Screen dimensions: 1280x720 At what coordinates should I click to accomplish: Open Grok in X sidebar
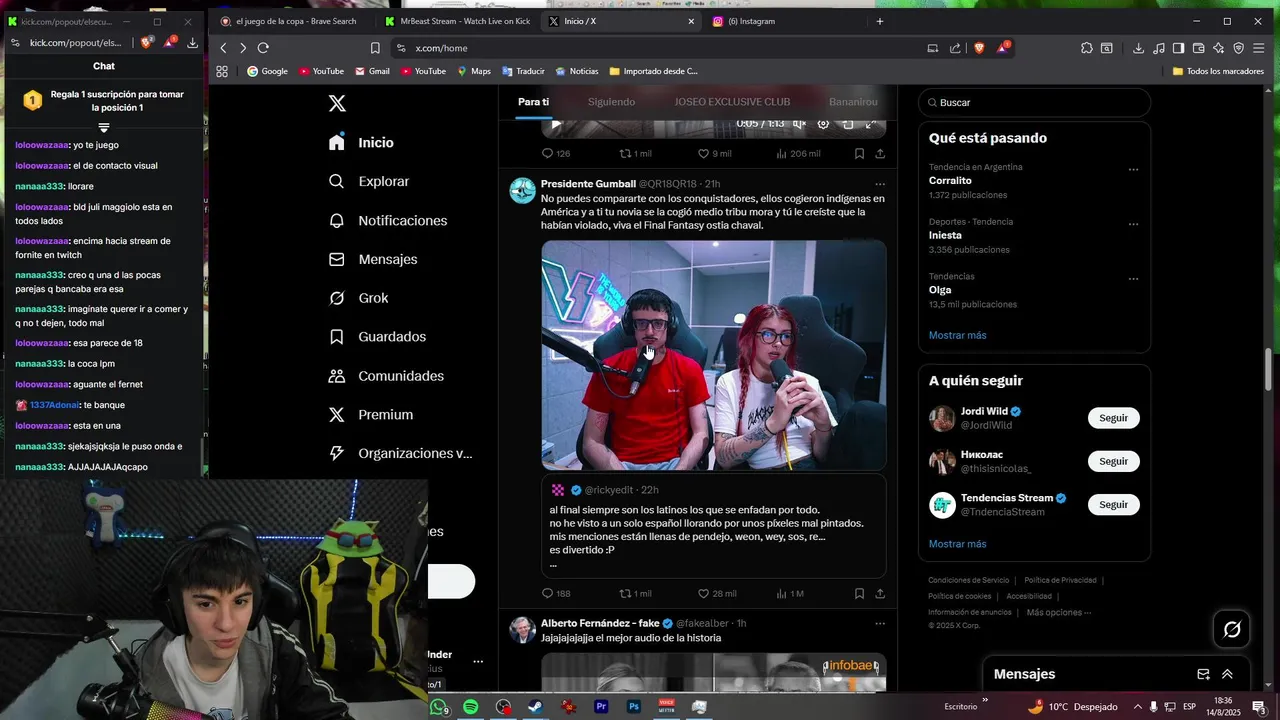(359, 299)
